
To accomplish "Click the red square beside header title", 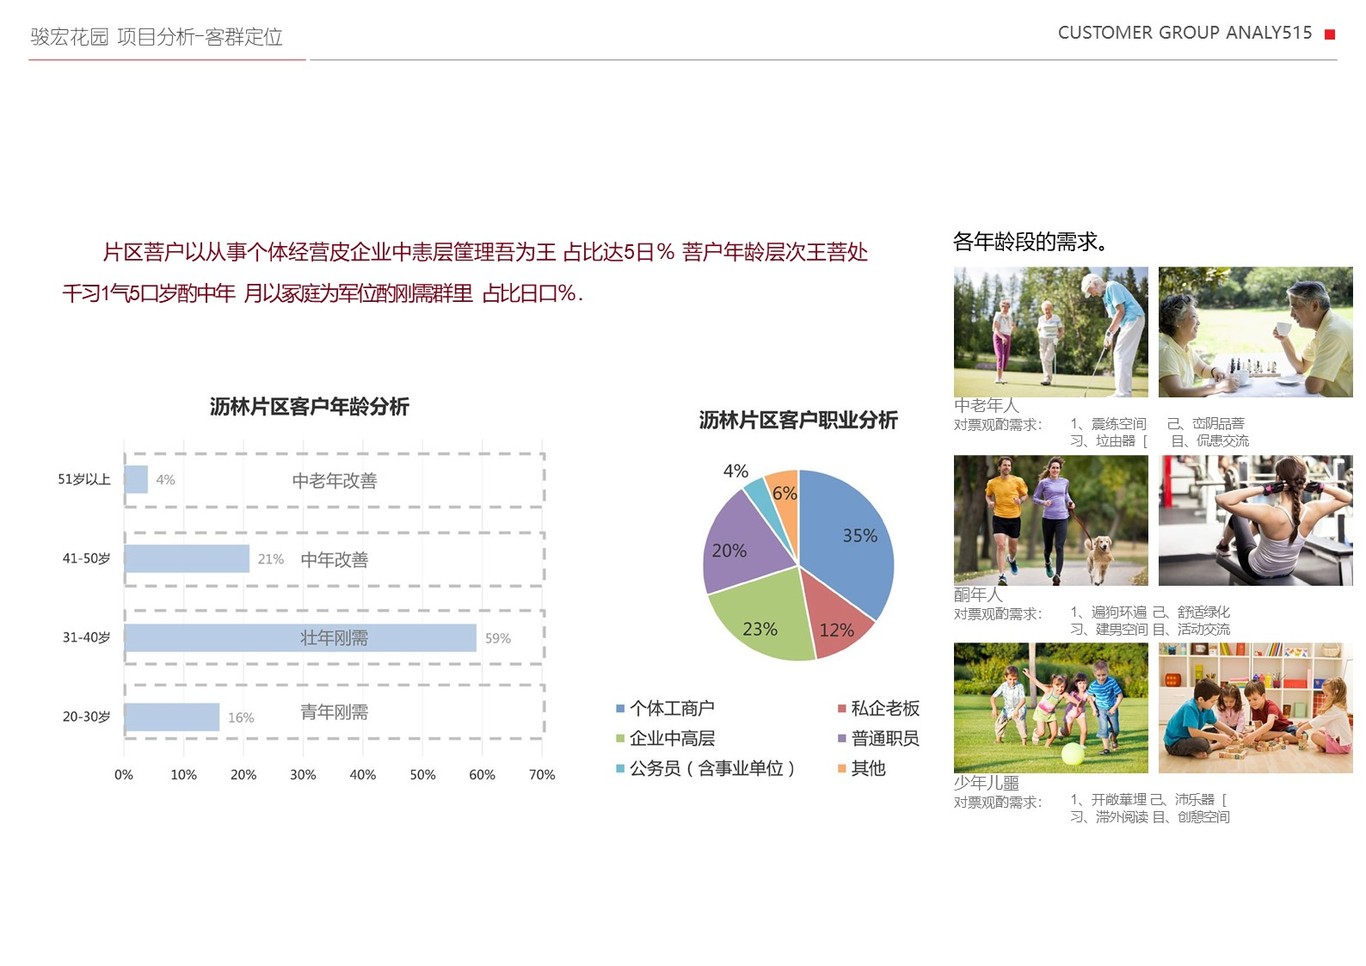I will [1330, 35].
